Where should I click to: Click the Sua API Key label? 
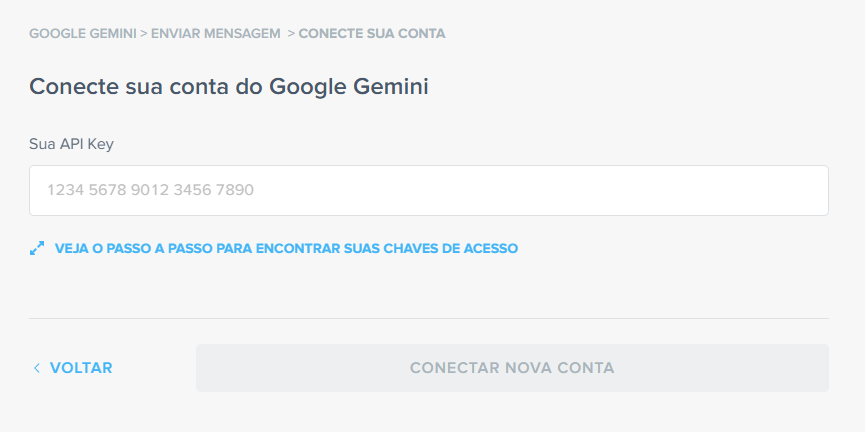click(x=71, y=144)
